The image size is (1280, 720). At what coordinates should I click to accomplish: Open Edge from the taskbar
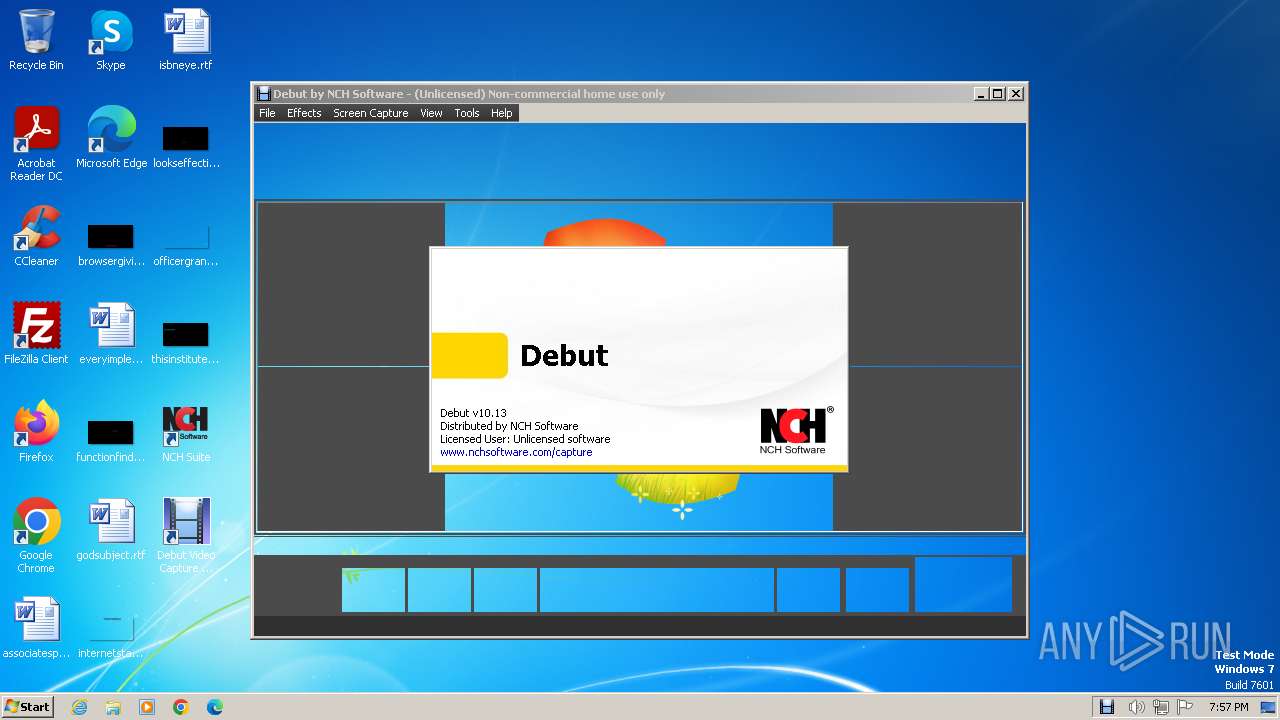pyautogui.click(x=214, y=707)
